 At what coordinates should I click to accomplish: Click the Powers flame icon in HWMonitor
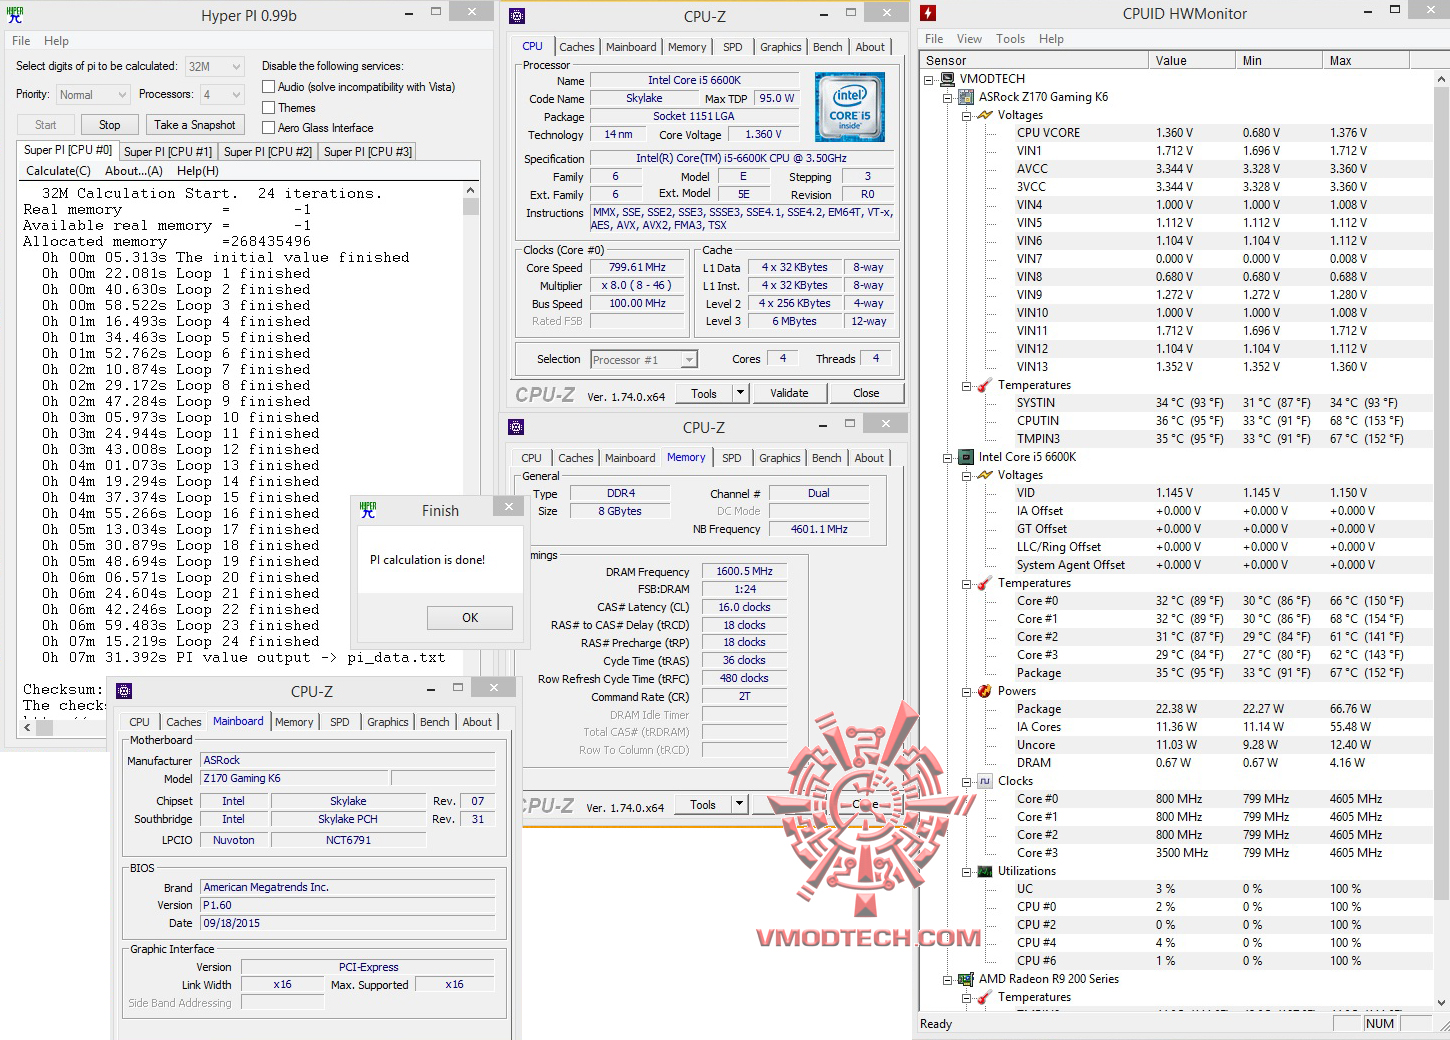tap(985, 691)
